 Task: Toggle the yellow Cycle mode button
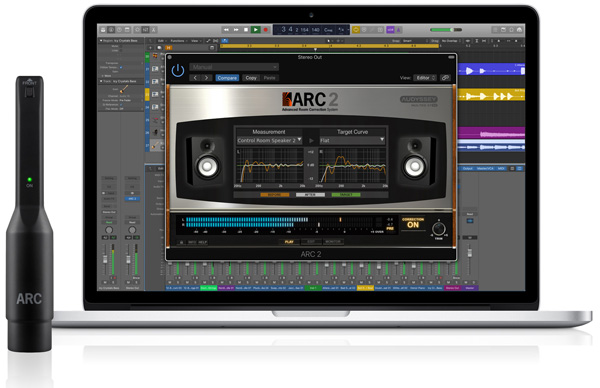(x=356, y=30)
